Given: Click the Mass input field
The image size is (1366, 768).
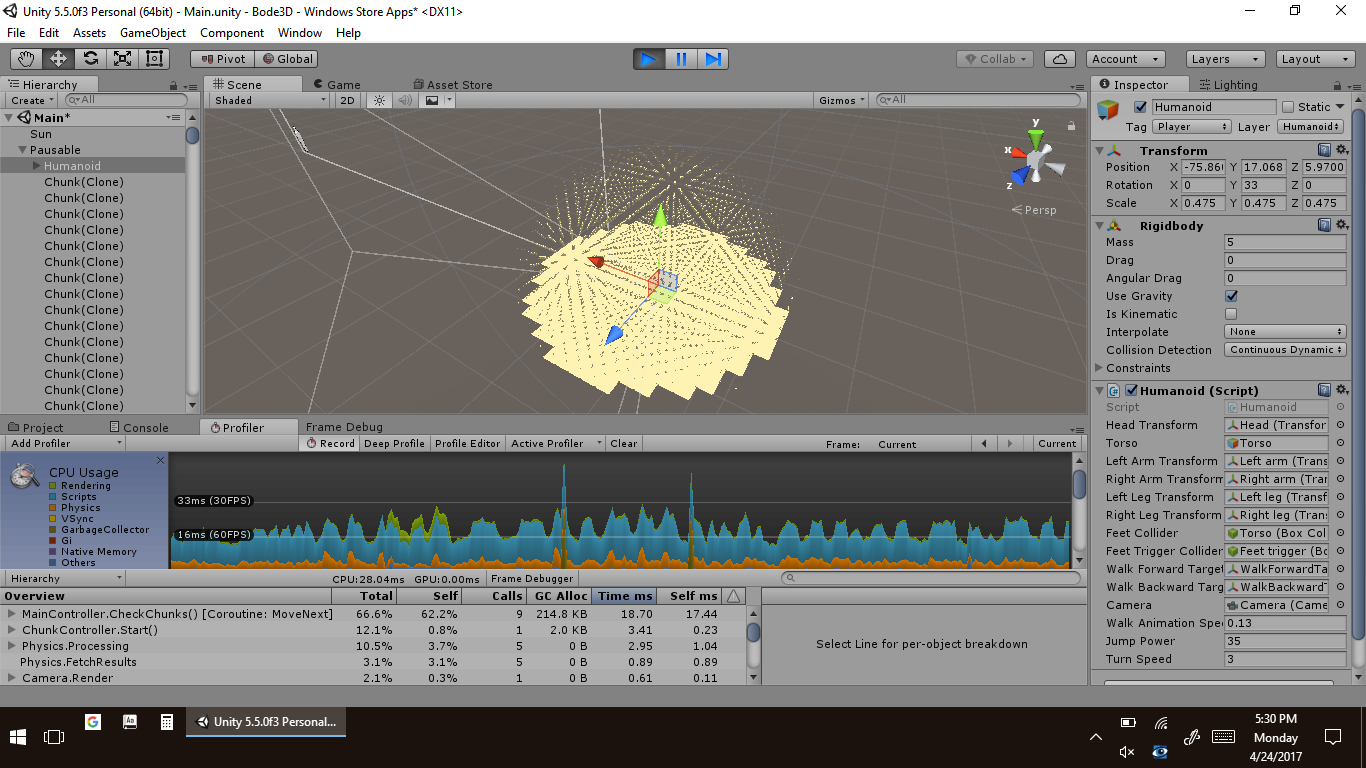Looking at the screenshot, I should (1285, 242).
